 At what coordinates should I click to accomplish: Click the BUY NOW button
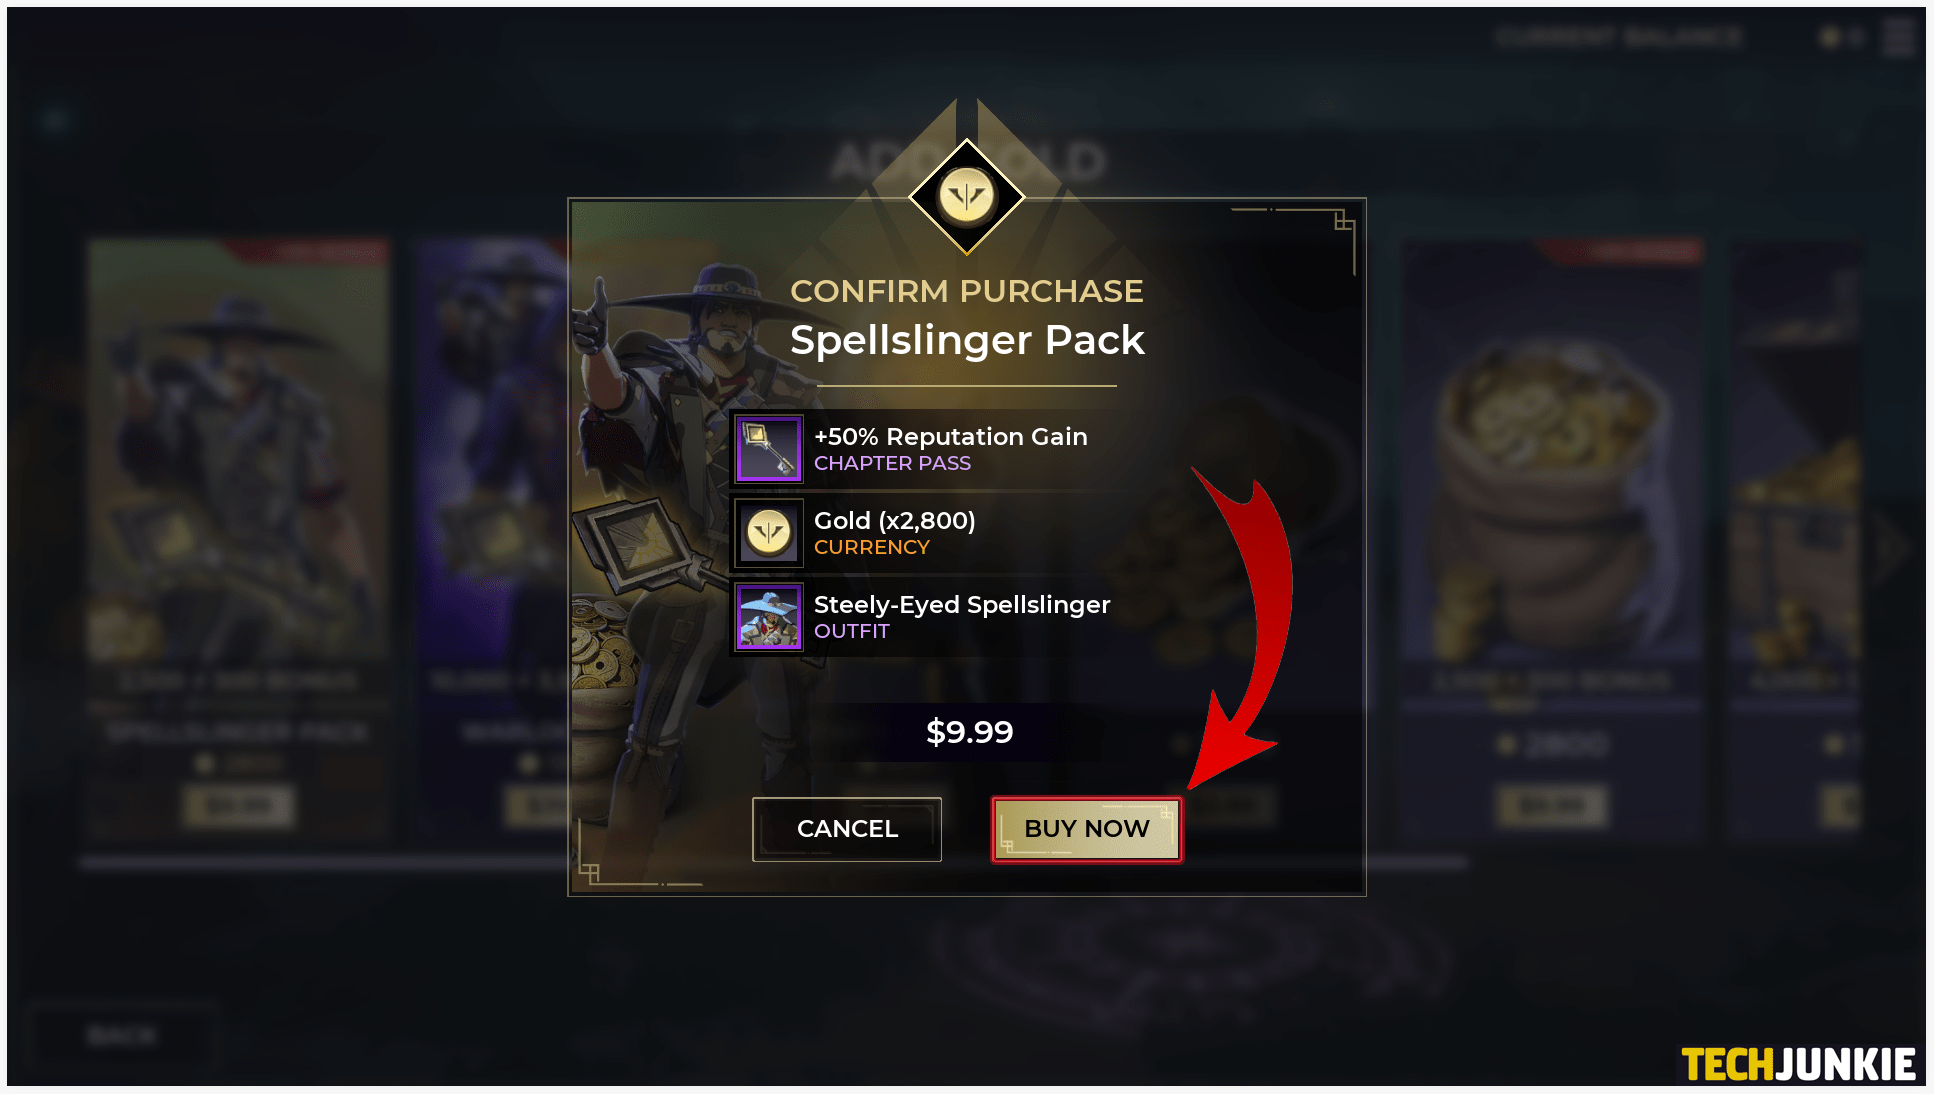[1086, 829]
